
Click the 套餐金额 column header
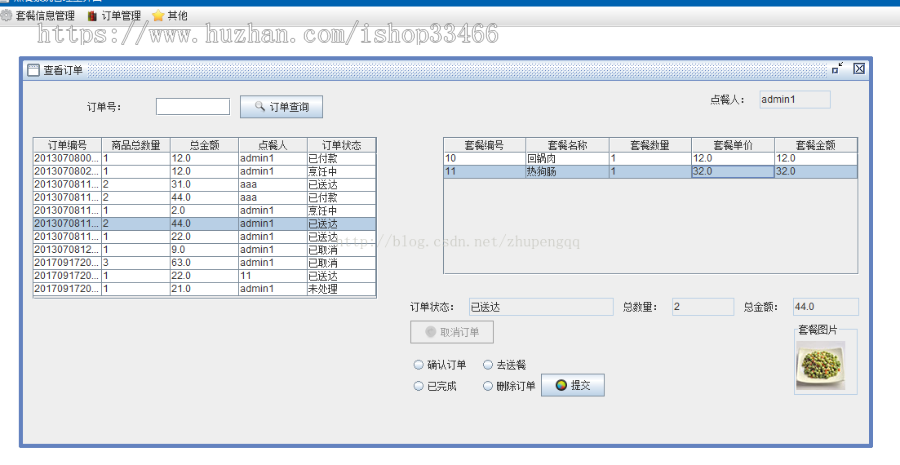[816, 145]
